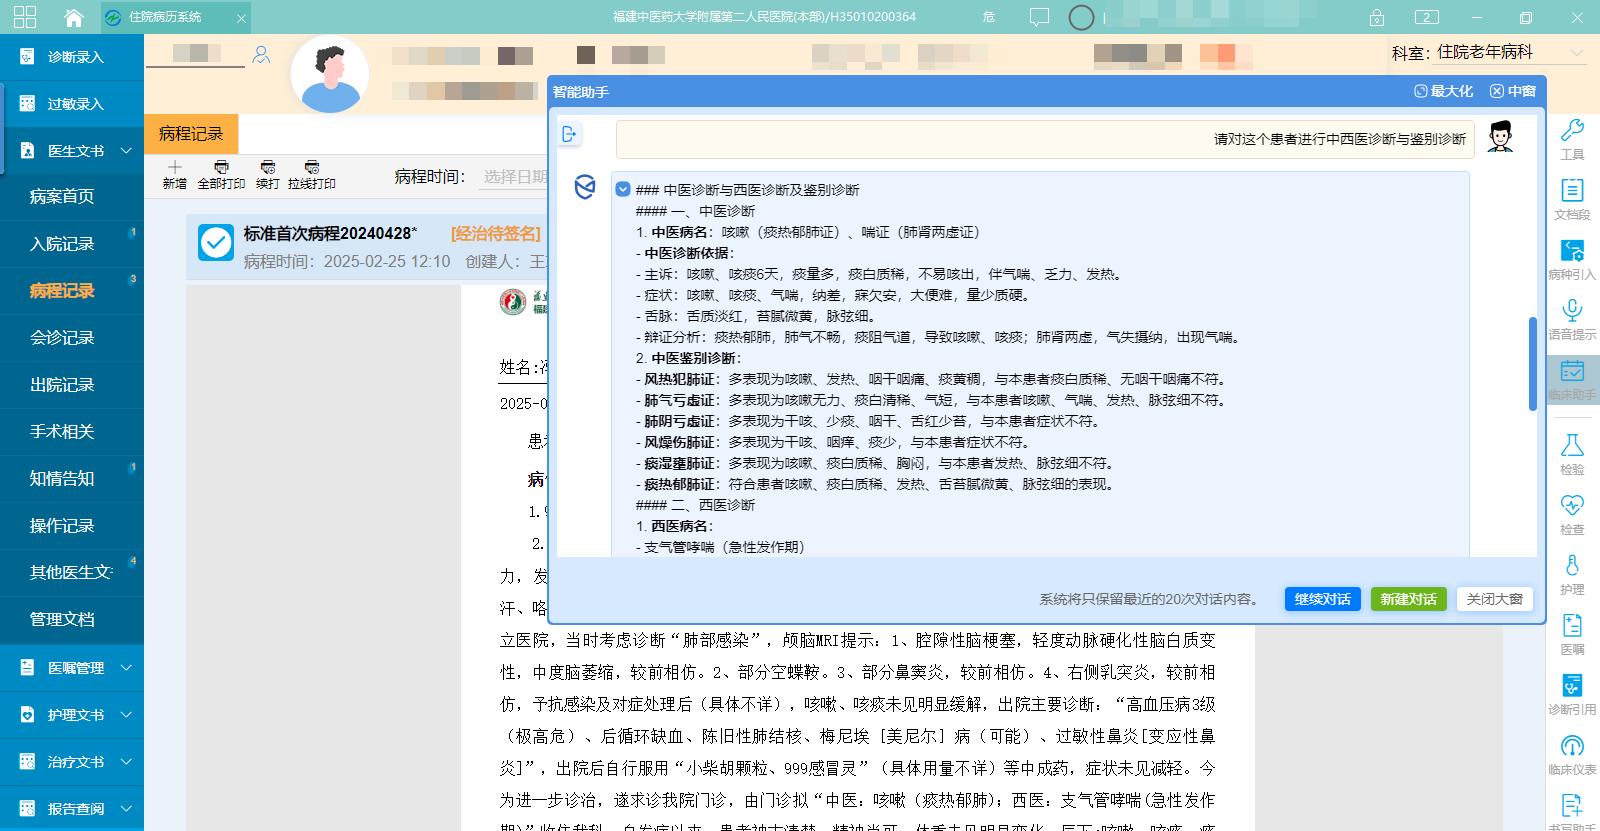Open the 检验 flask icon

[1572, 446]
